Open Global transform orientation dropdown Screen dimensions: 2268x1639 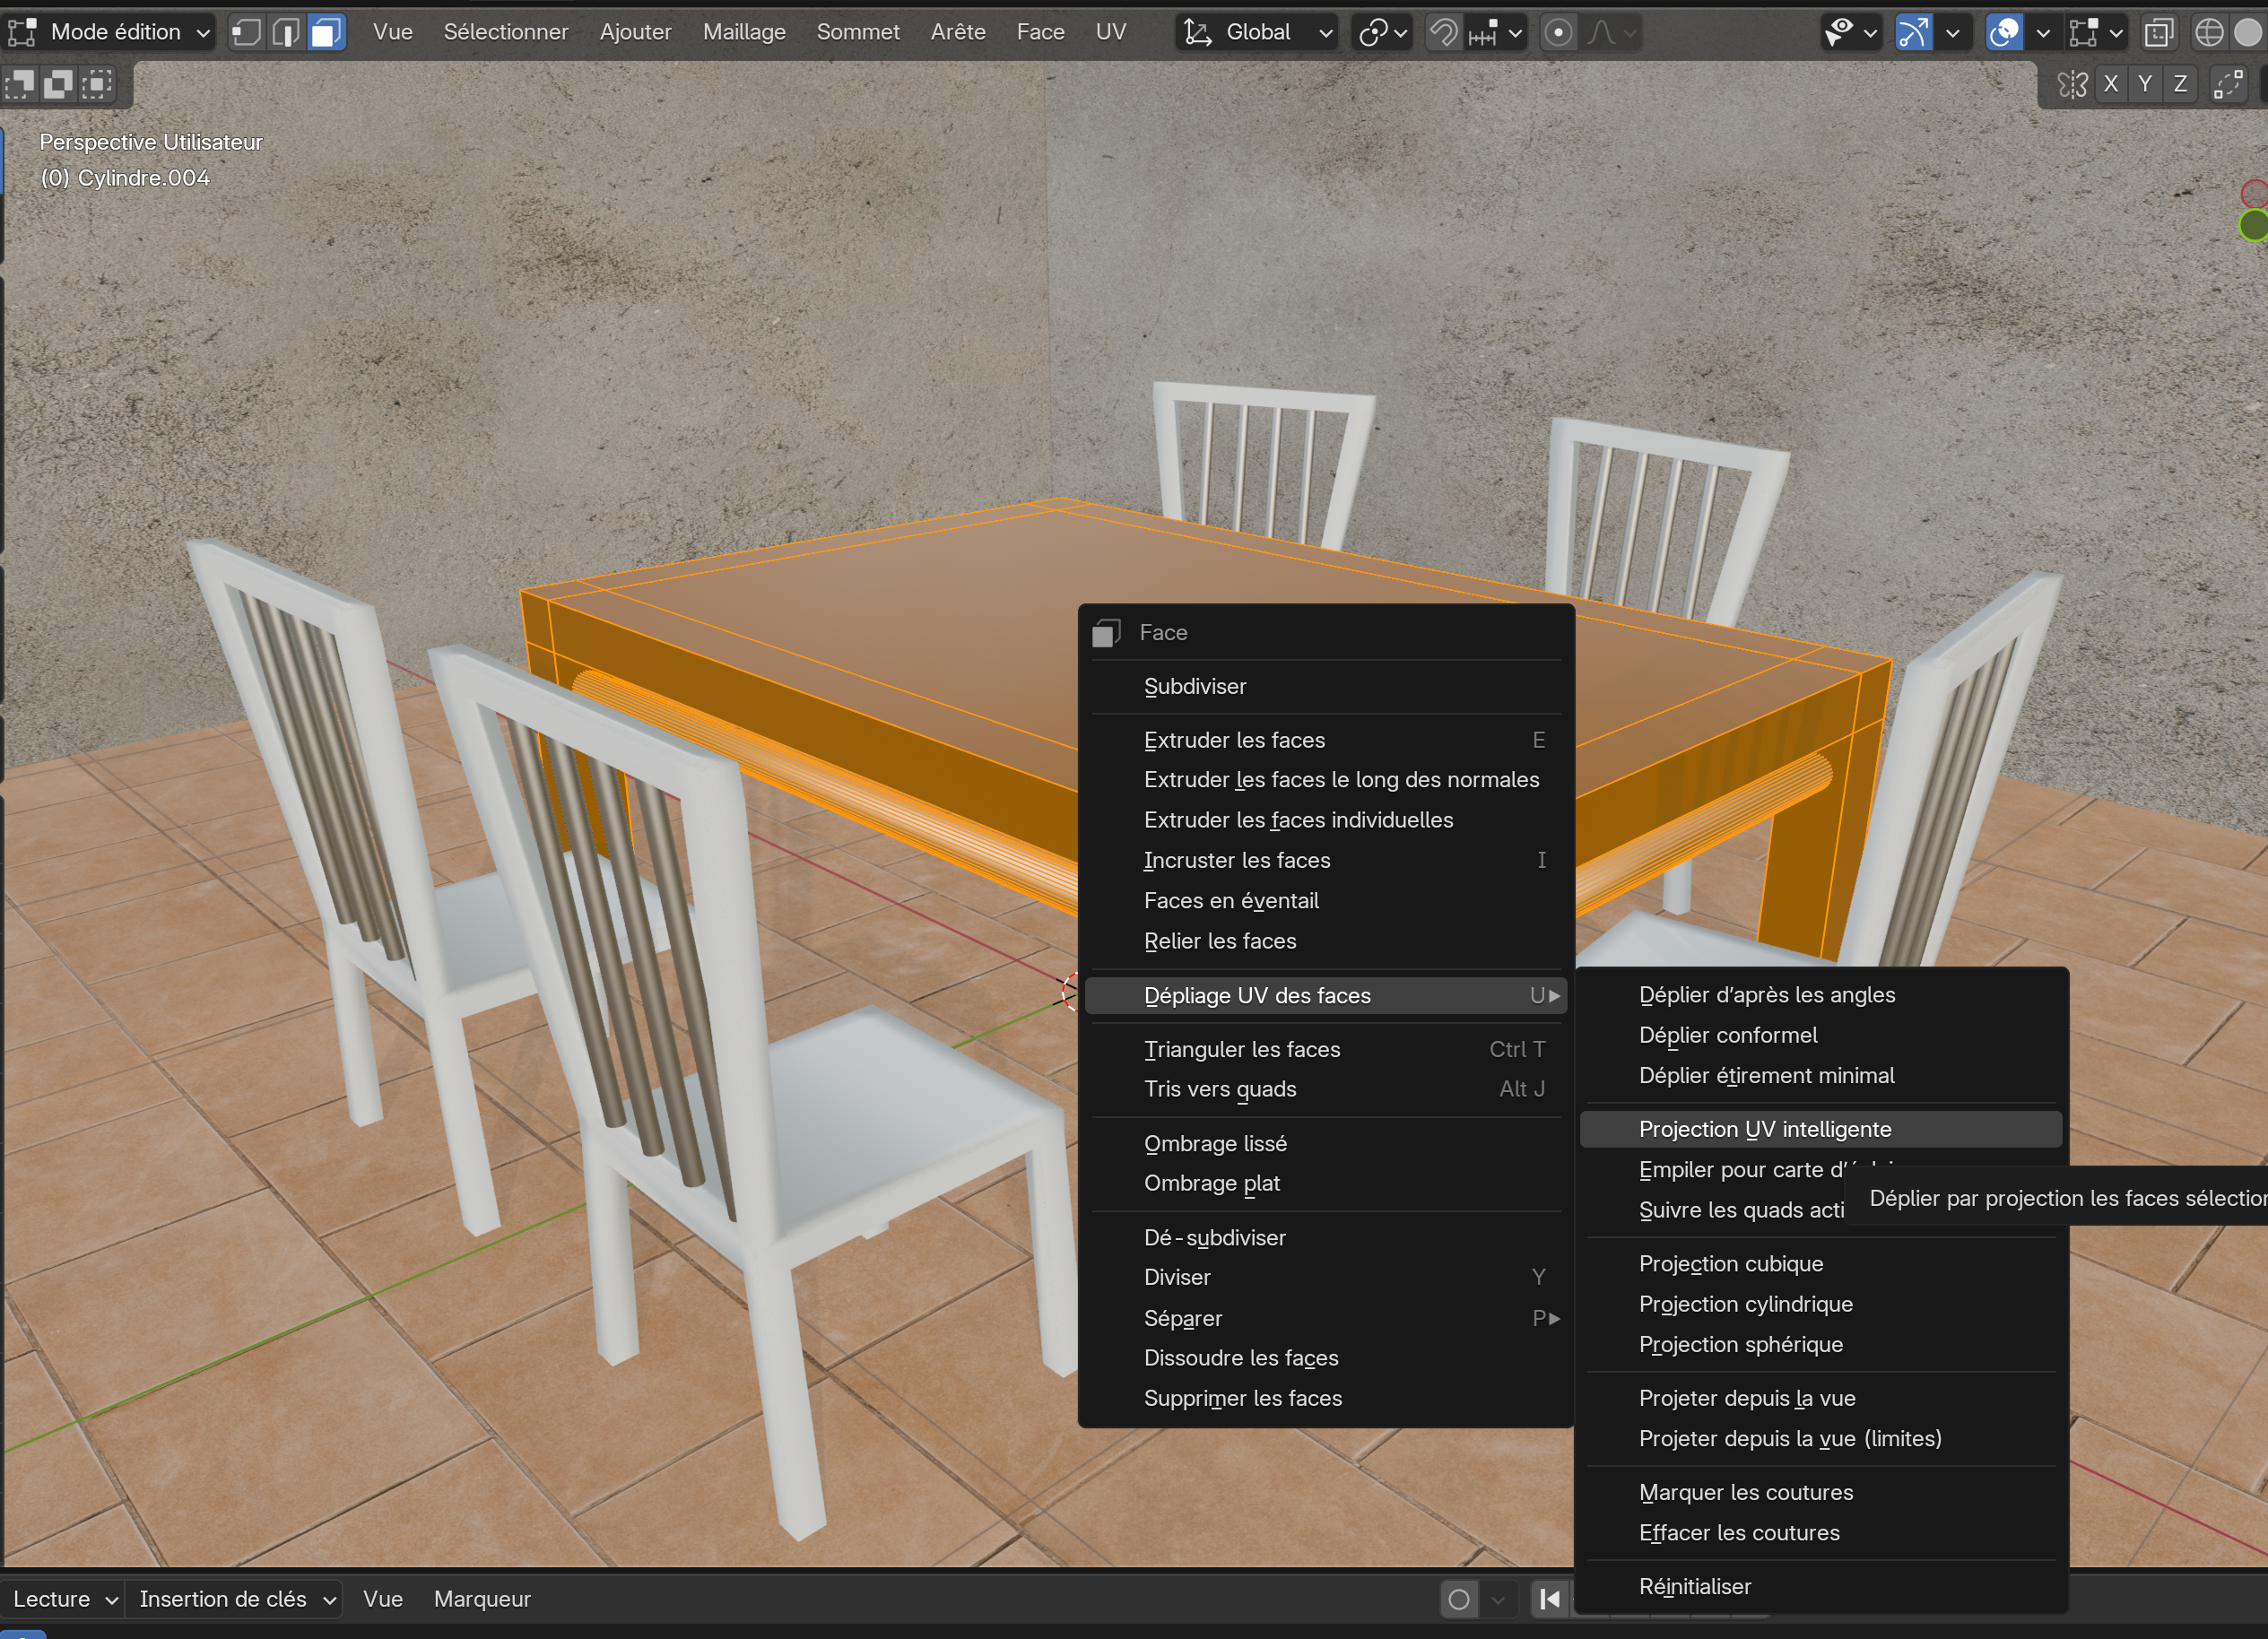(1258, 32)
